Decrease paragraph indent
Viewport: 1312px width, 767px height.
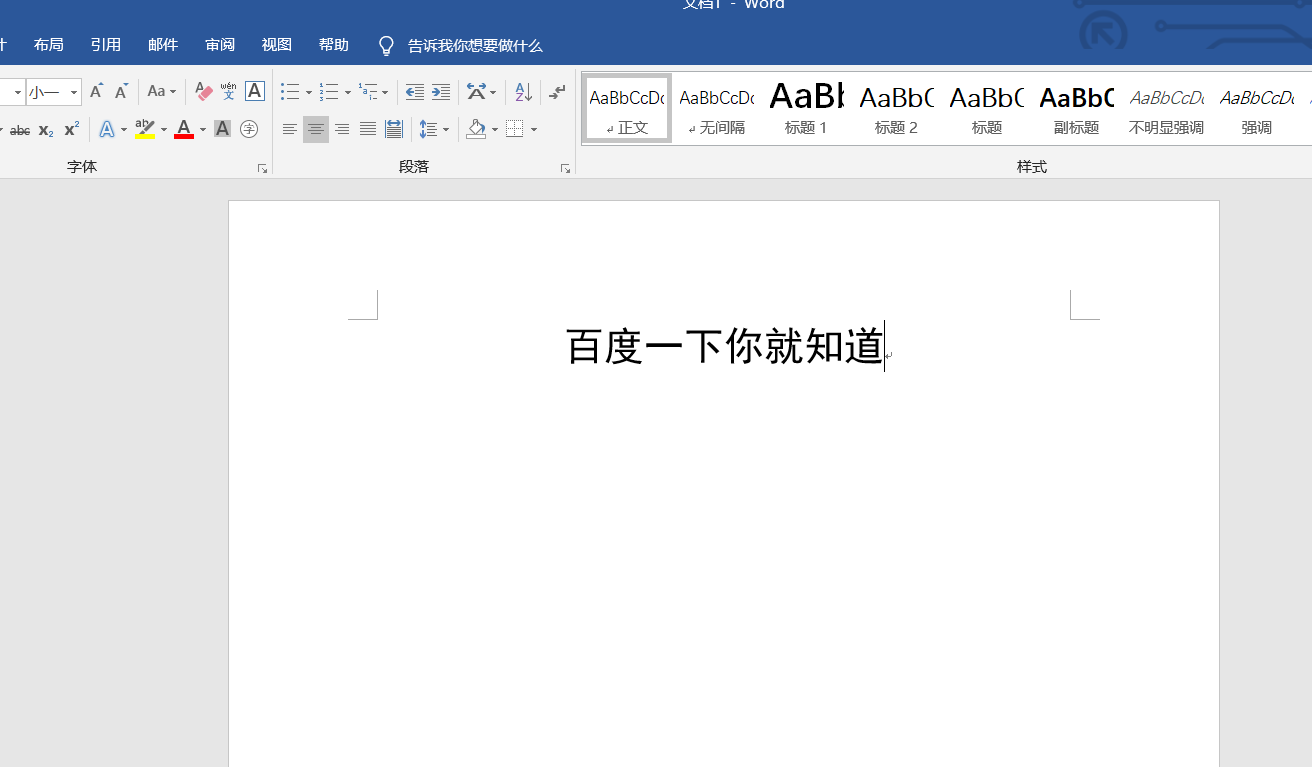pos(415,92)
